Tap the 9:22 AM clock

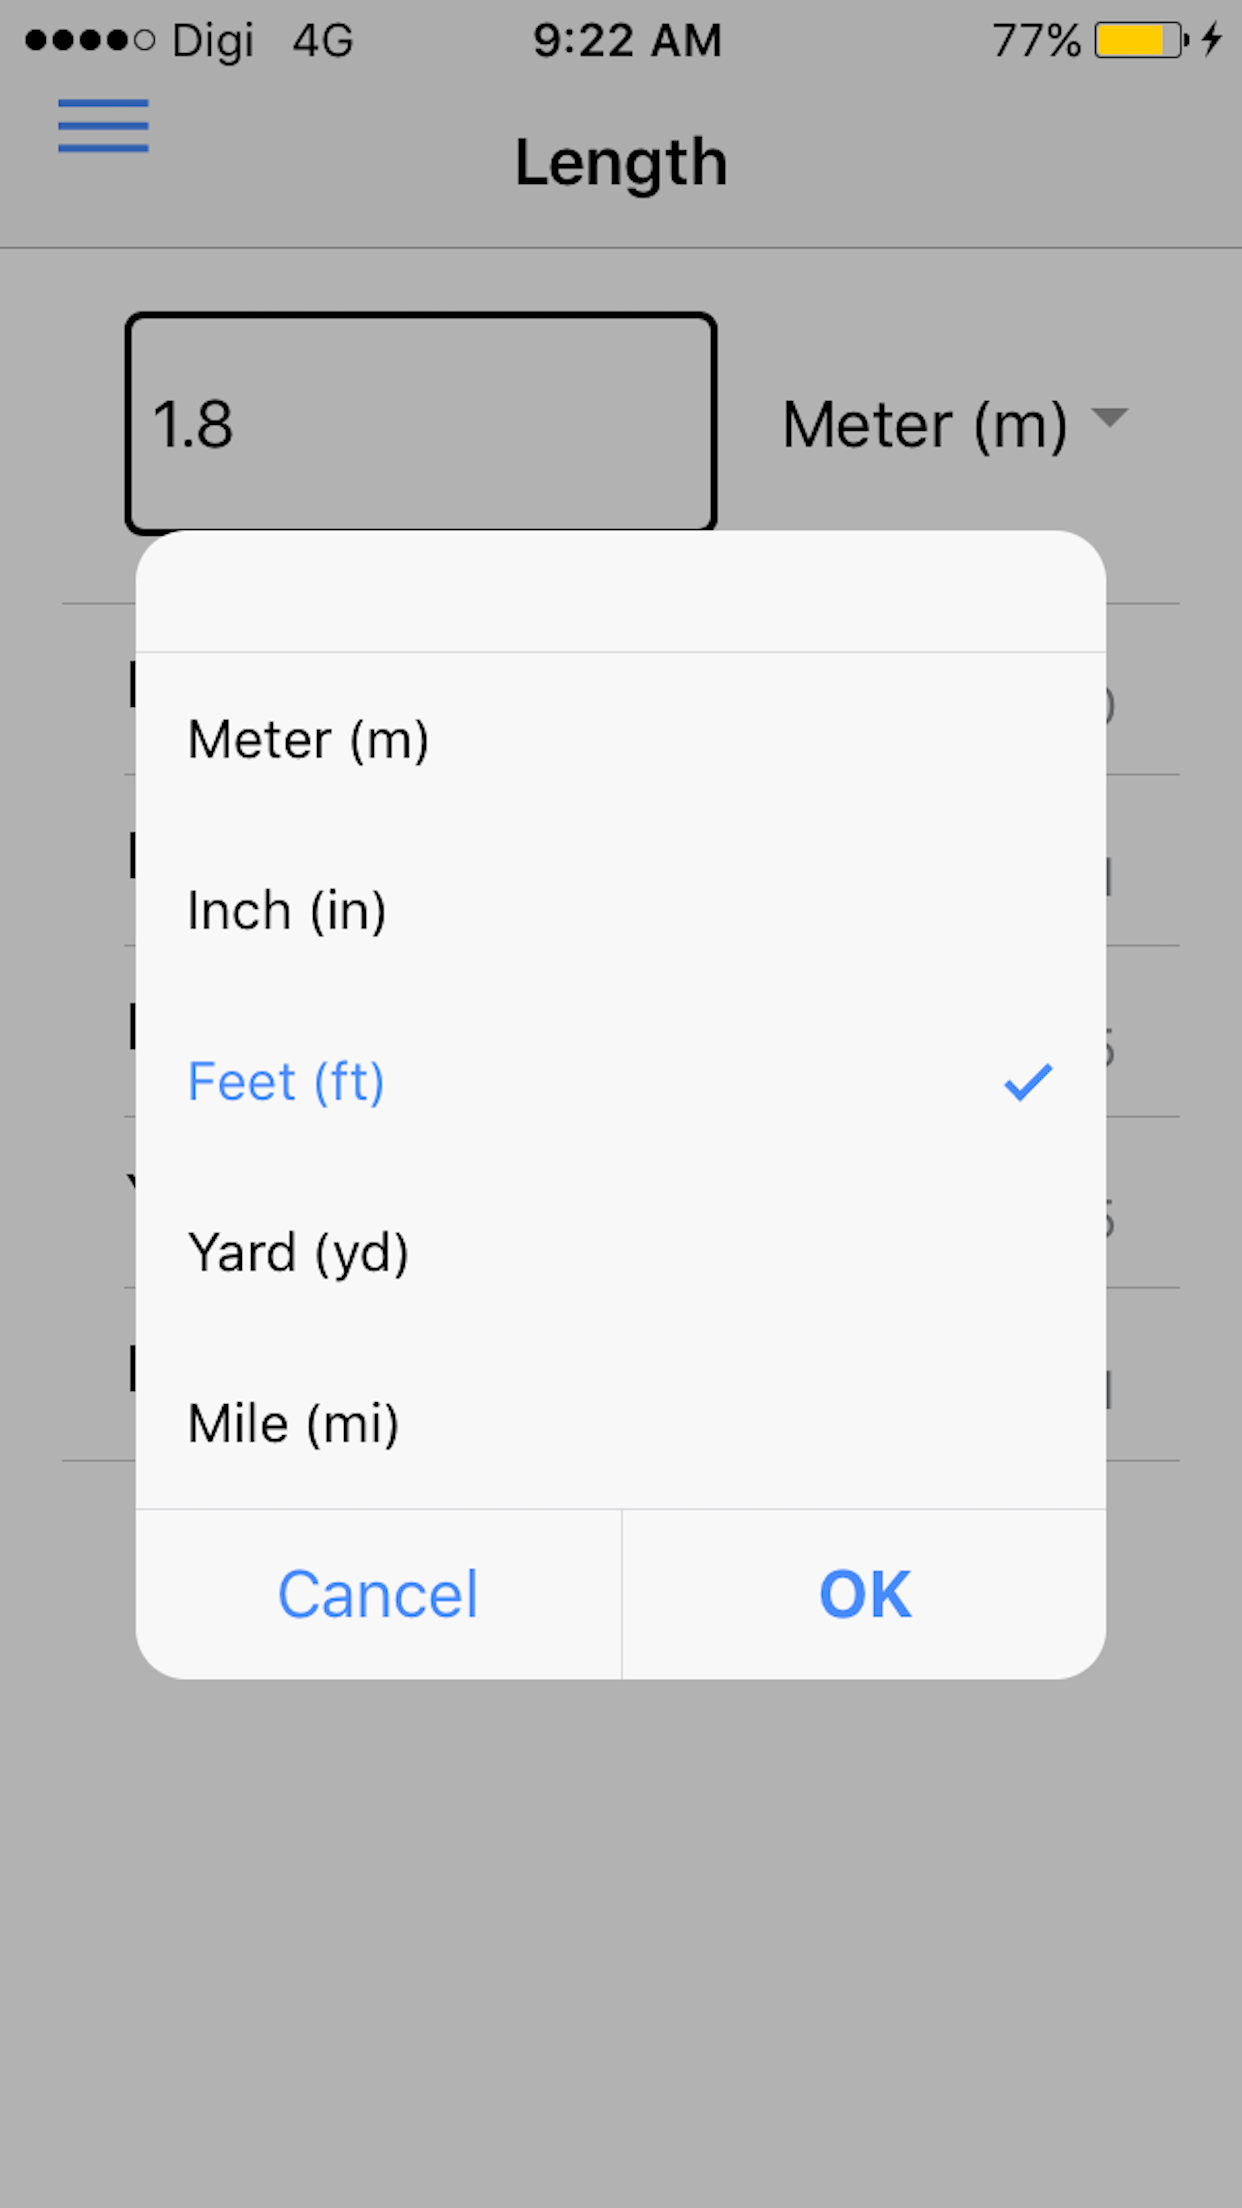(627, 41)
